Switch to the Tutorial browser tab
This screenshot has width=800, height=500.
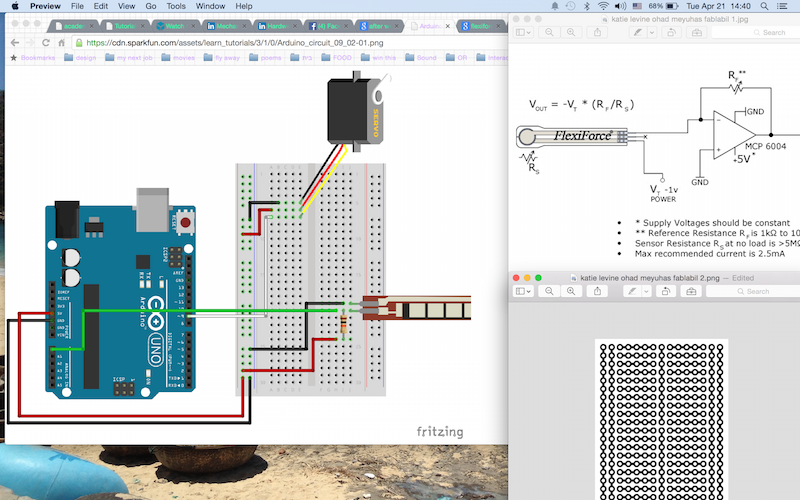pyautogui.click(x=124, y=26)
